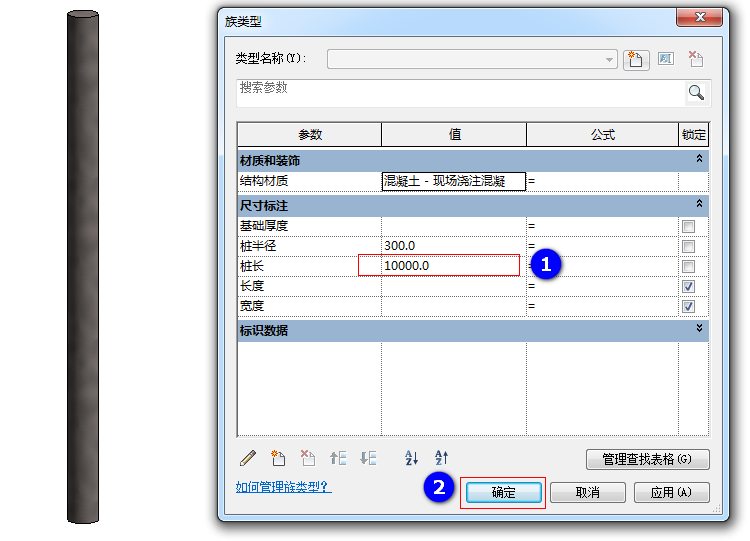Click the New Type icon beside type name
This screenshot has width=750, height=541.
tap(636, 60)
